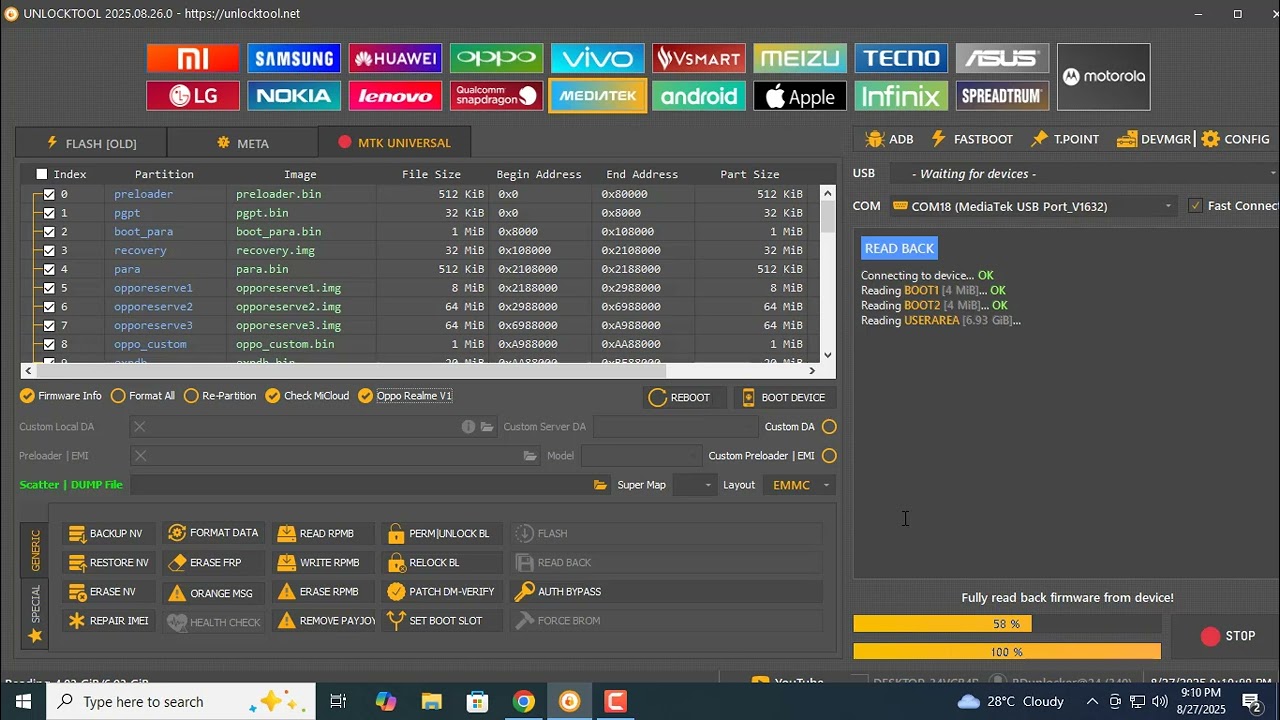This screenshot has height=720, width=1280.
Task: Select the Infinix brand logo
Action: 901,96
